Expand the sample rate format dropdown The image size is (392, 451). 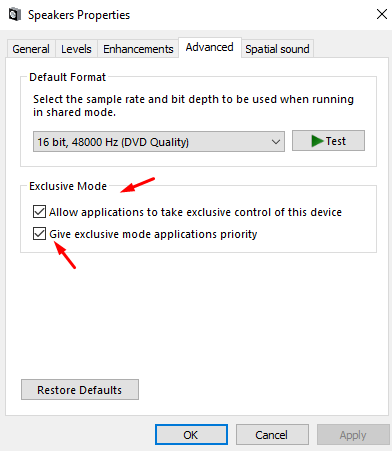(x=159, y=142)
